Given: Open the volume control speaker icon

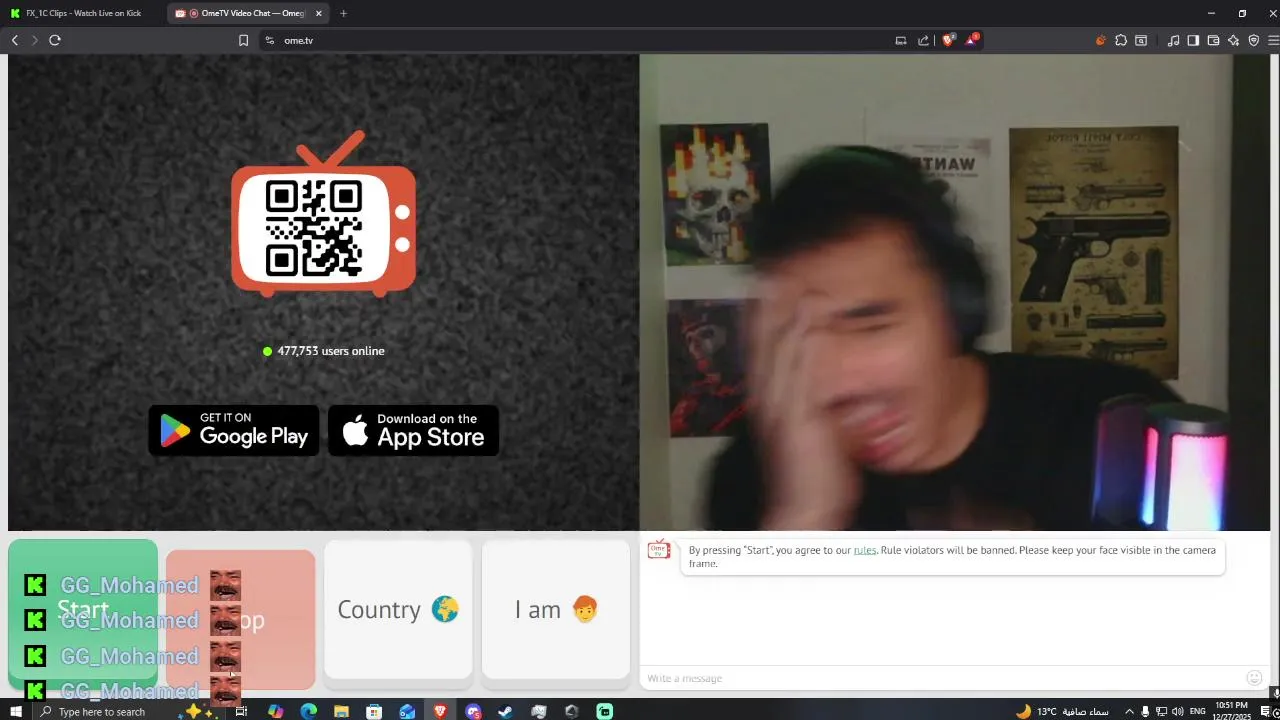Looking at the screenshot, I should click(1177, 711).
